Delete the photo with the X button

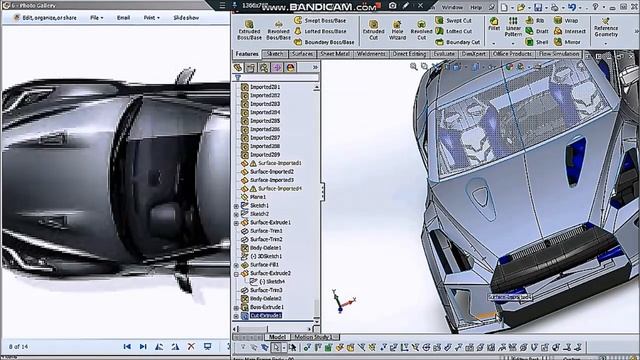click(191, 347)
